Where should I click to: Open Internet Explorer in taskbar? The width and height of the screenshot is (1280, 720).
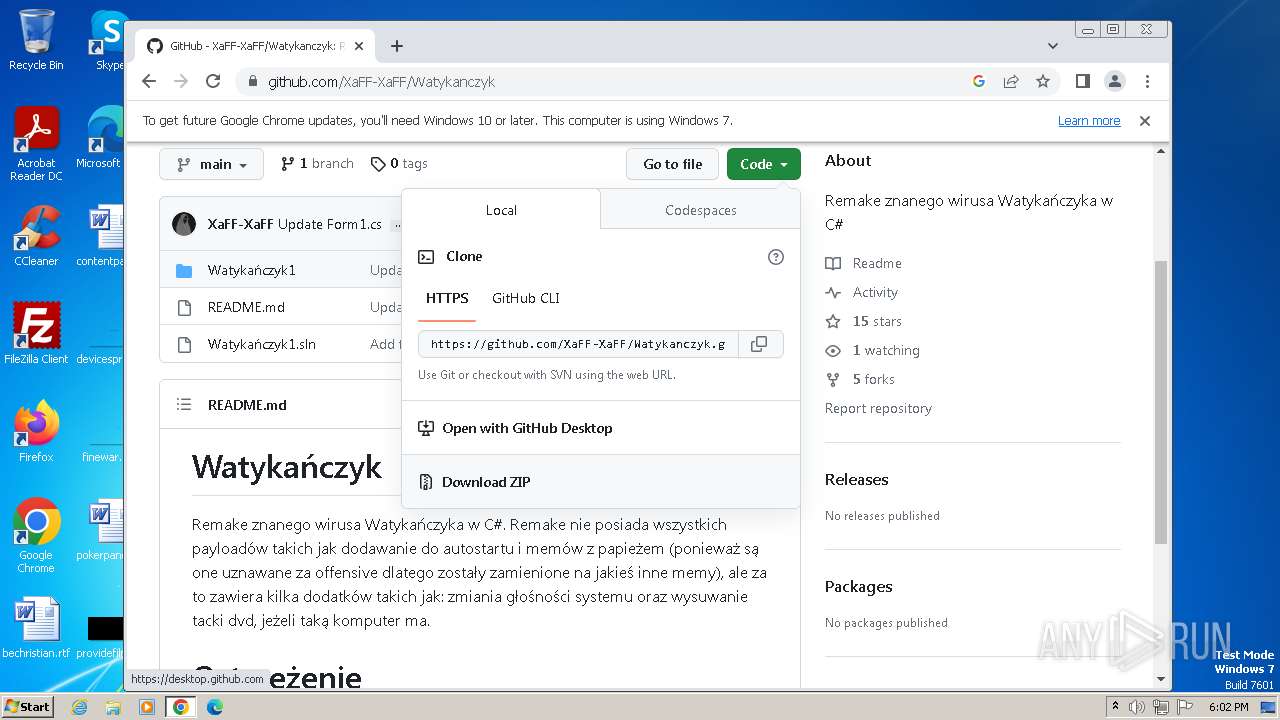(x=79, y=707)
